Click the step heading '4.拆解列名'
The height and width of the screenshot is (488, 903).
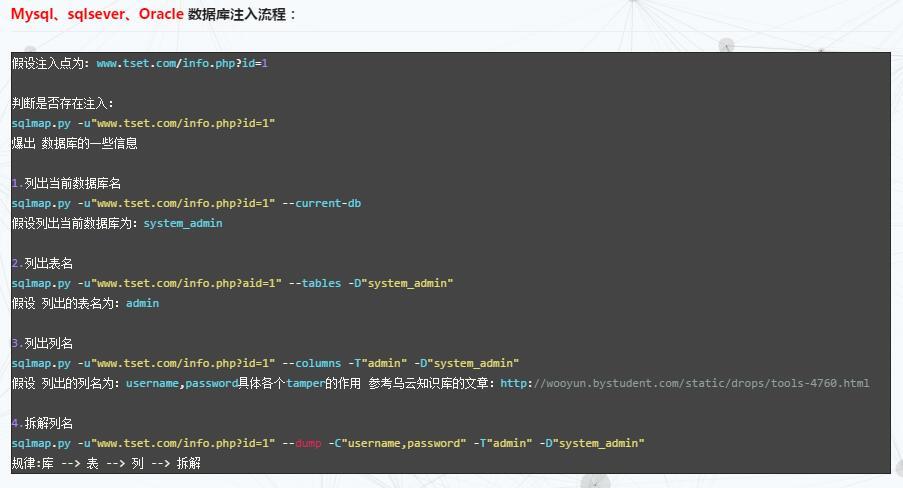[x=43, y=423]
